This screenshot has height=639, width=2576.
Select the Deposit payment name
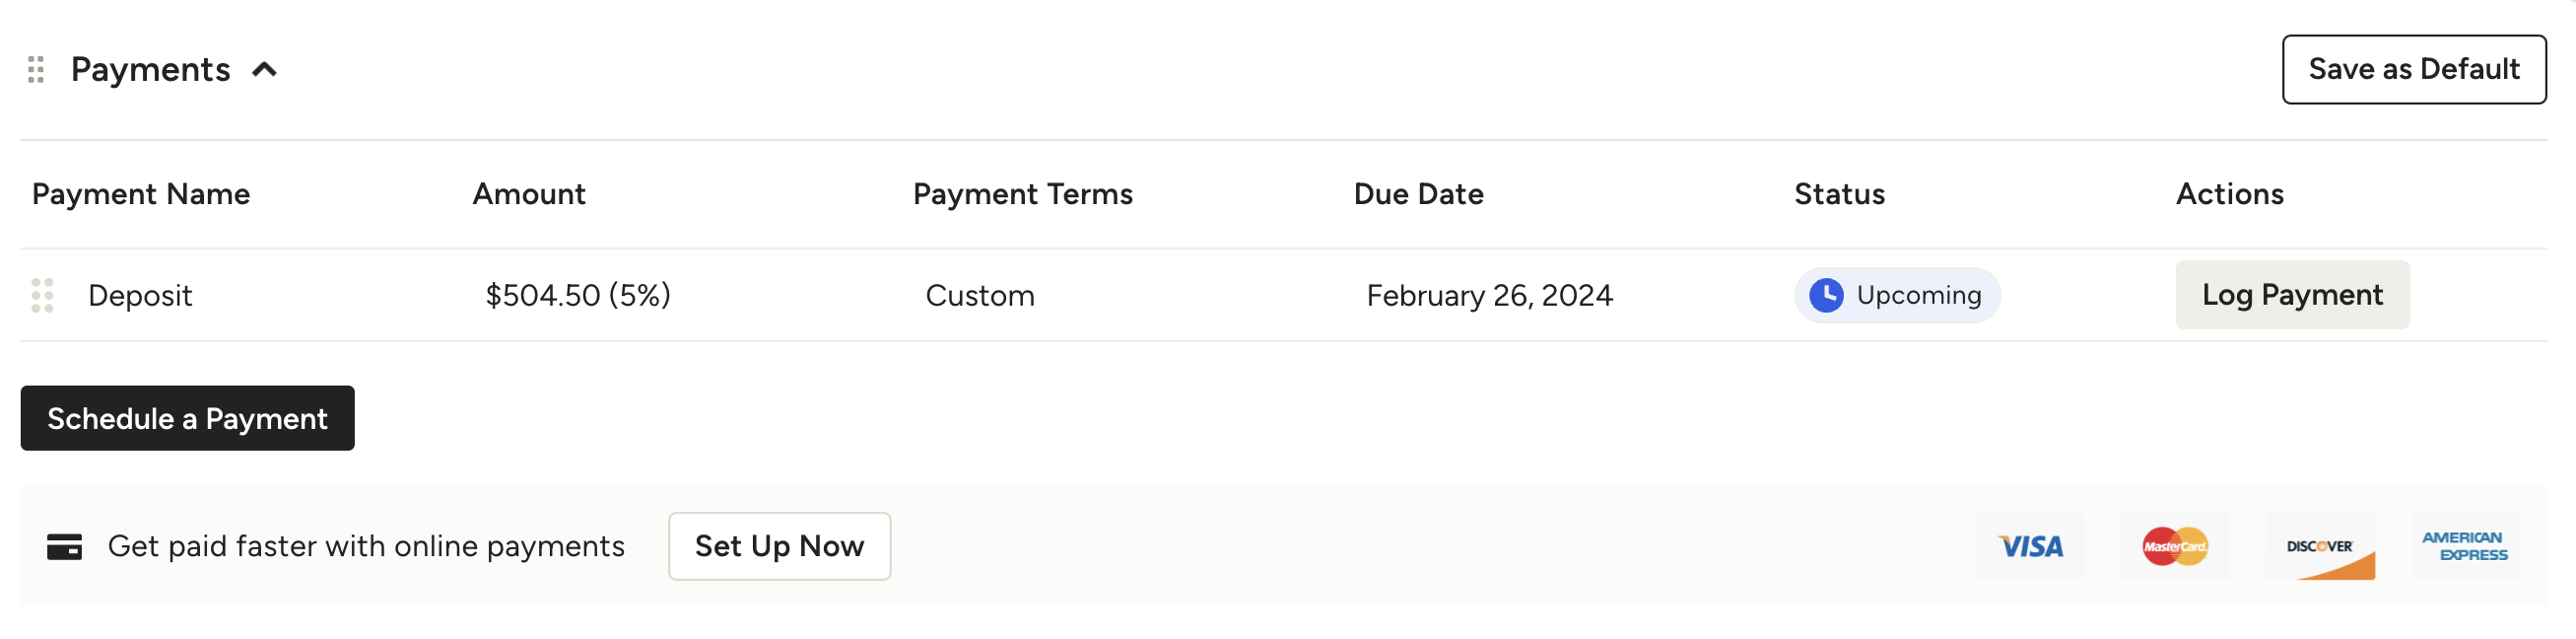pos(140,296)
